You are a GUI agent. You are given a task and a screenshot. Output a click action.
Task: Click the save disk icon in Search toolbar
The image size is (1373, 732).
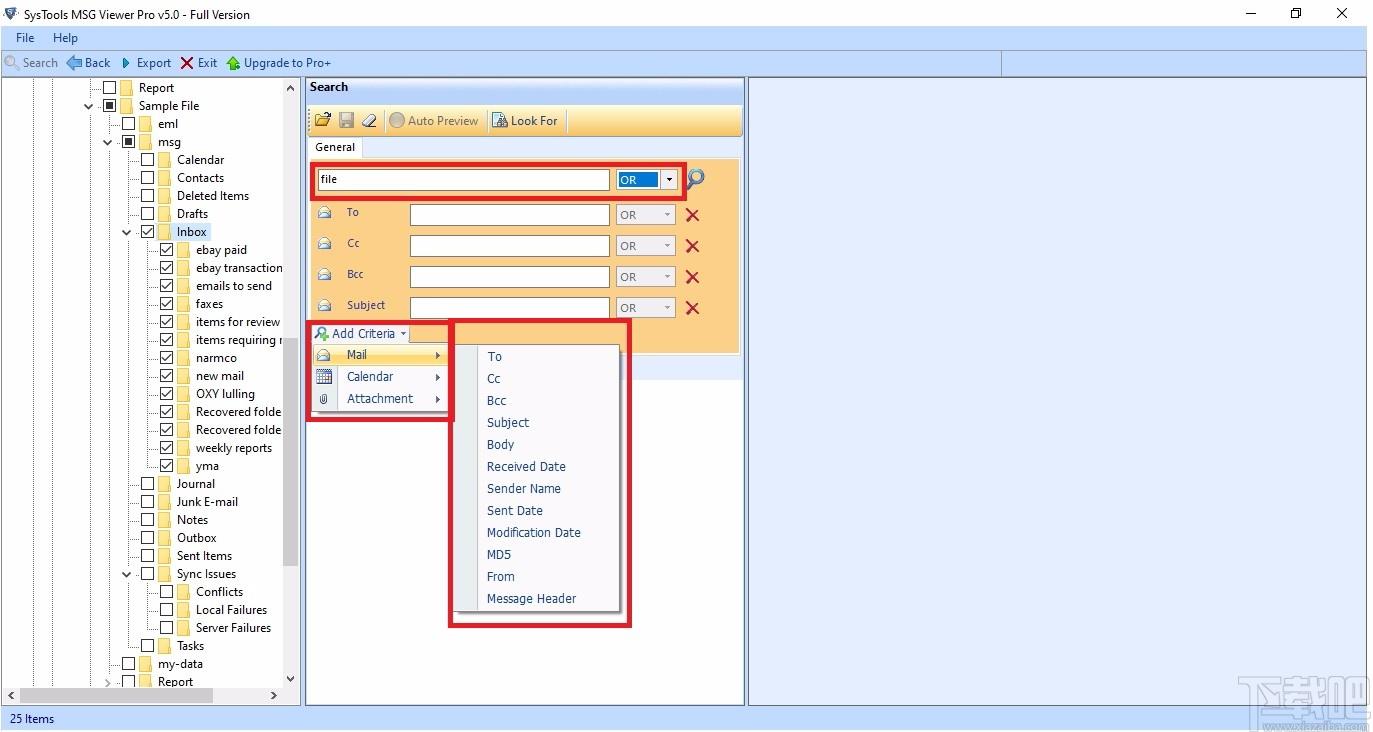click(x=346, y=121)
